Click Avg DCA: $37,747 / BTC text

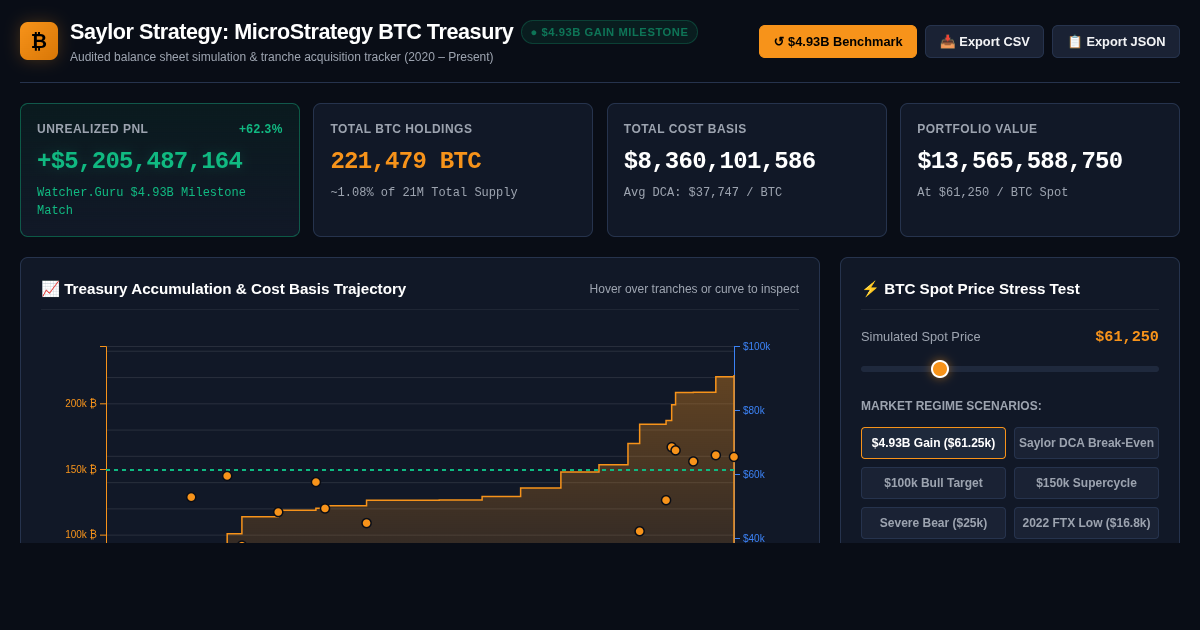point(703,192)
